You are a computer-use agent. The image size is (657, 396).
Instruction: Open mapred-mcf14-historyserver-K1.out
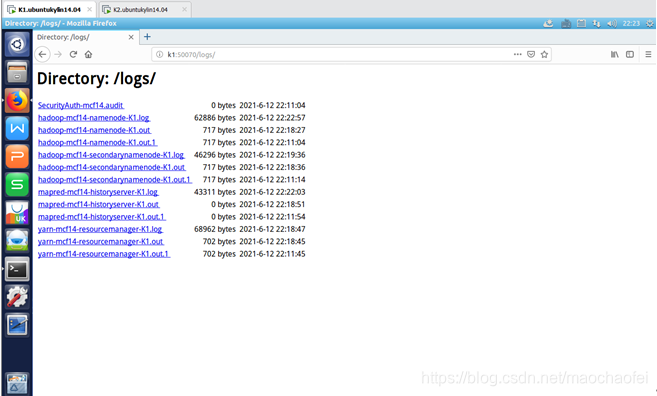(98, 204)
